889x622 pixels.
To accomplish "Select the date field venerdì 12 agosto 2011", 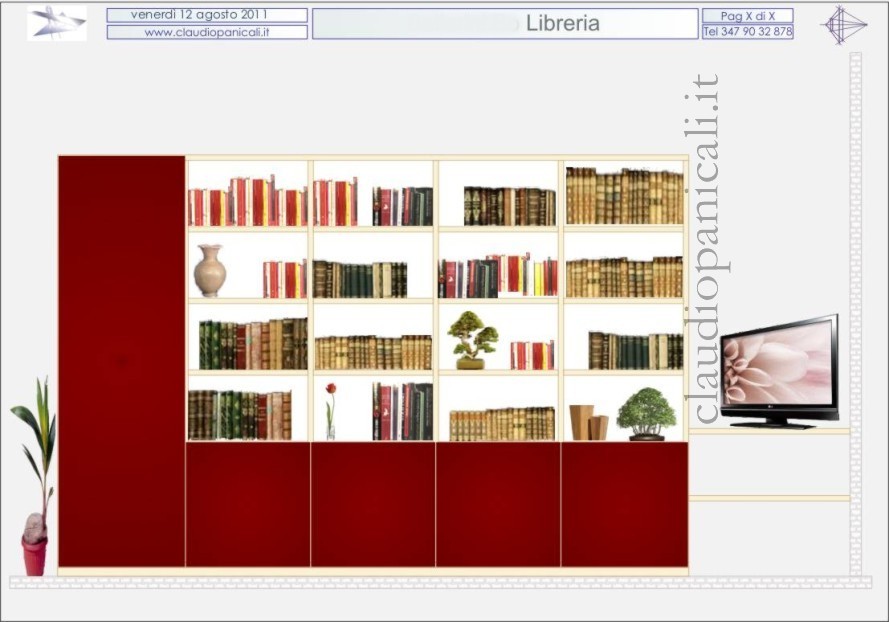I will [x=207, y=15].
